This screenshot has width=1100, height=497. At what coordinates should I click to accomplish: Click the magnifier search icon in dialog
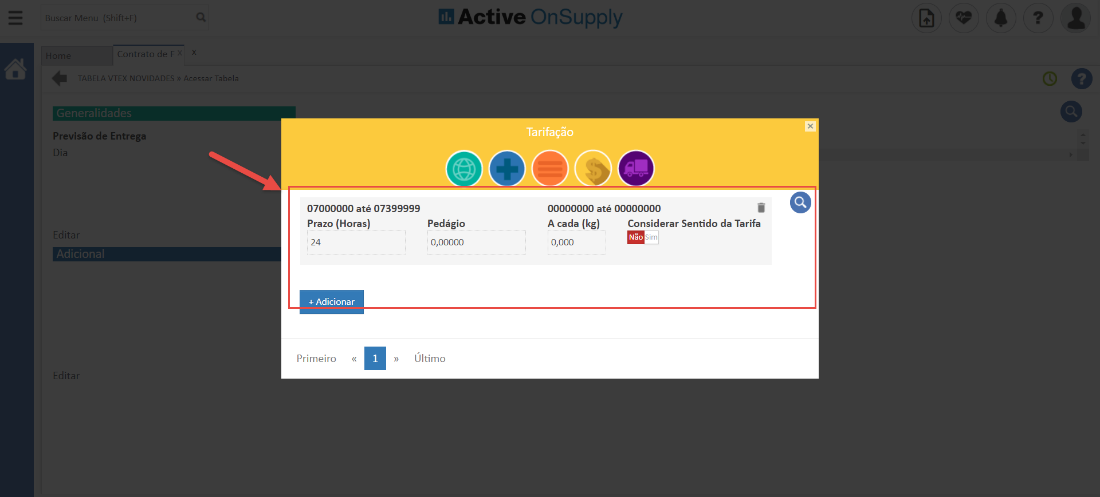[800, 203]
